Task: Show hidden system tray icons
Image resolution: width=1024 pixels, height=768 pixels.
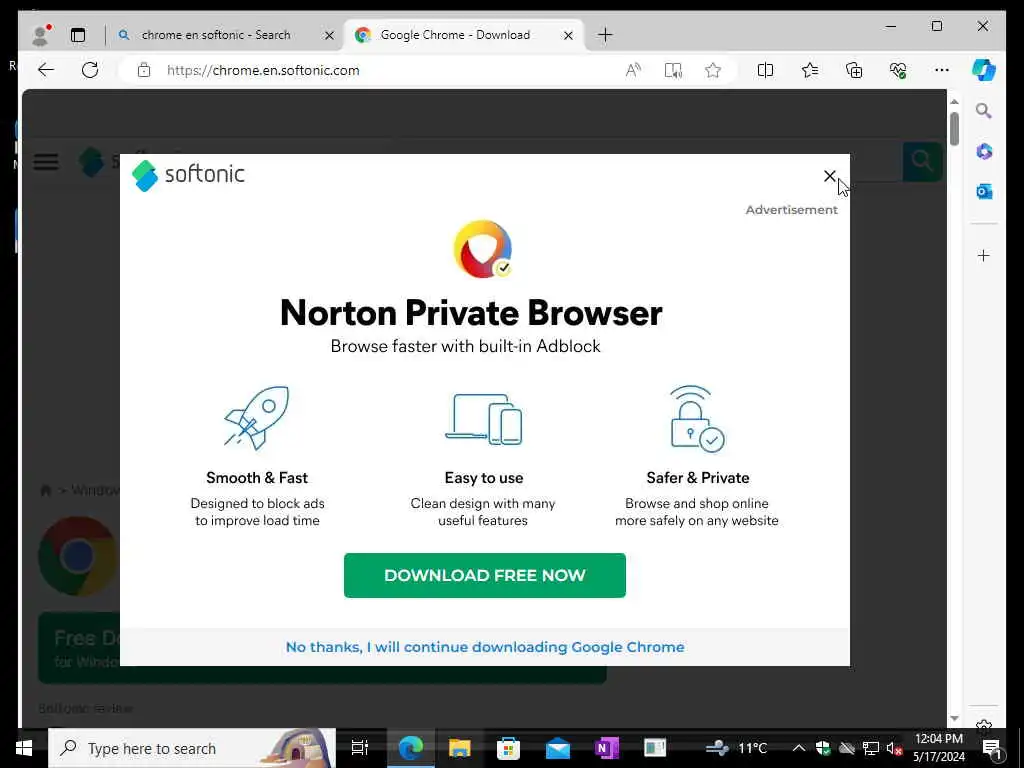Action: (x=799, y=748)
